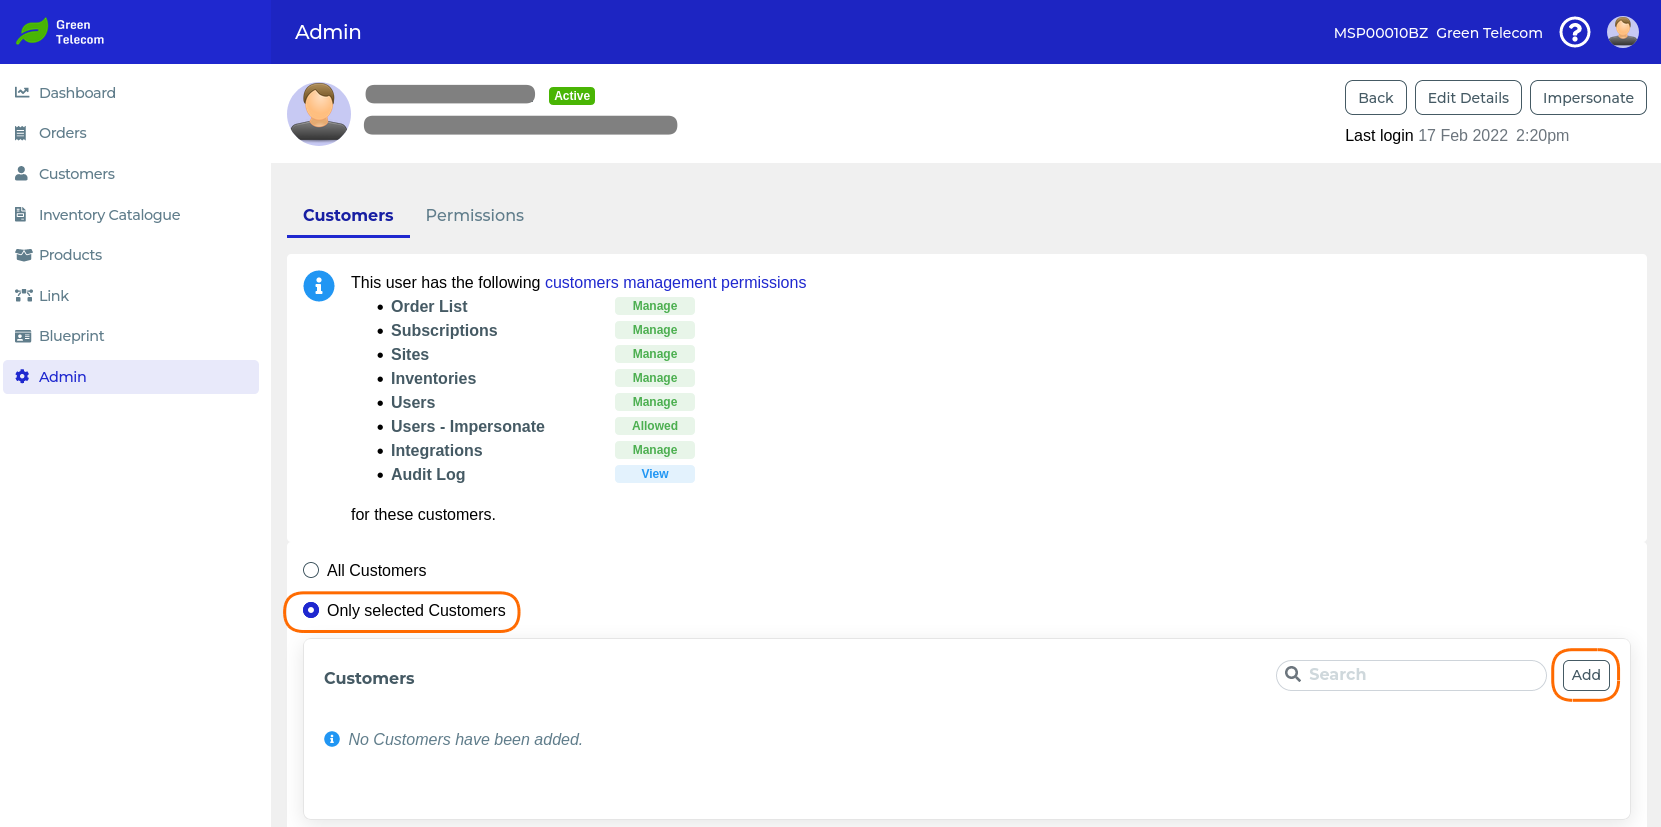This screenshot has width=1661, height=827.
Task: Click into the customers Search field
Action: coord(1411,675)
